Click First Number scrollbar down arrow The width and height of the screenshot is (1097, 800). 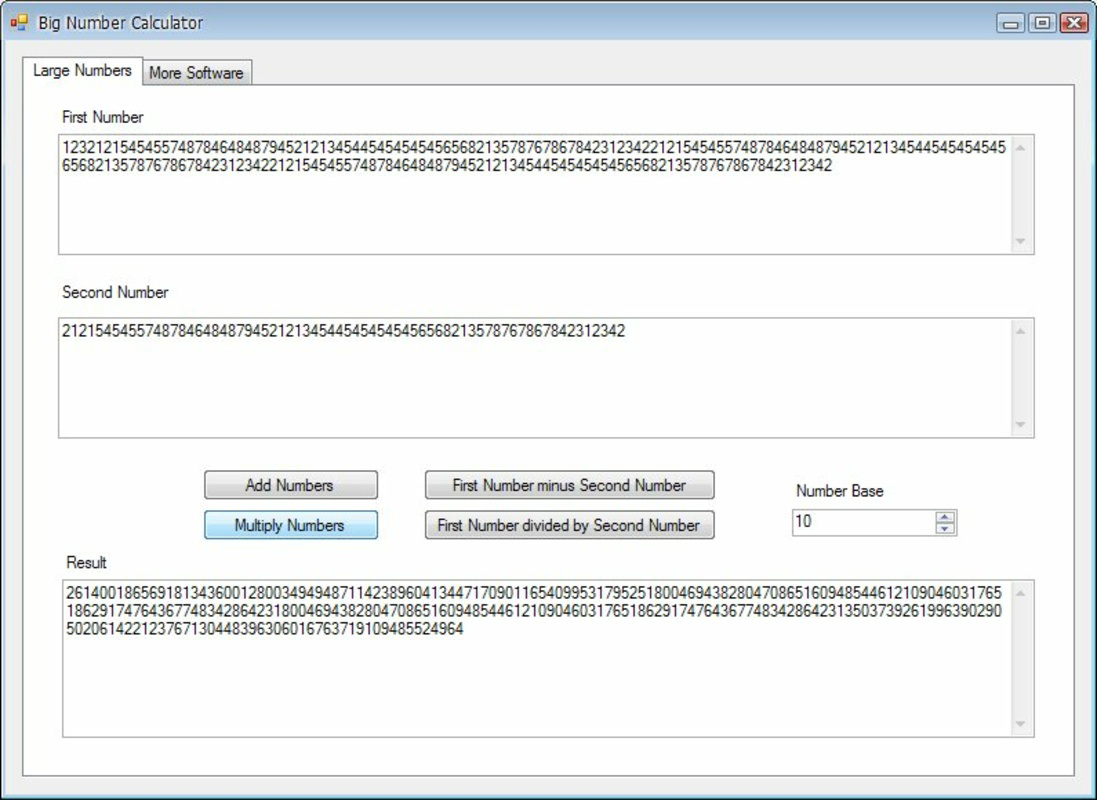click(x=1021, y=241)
